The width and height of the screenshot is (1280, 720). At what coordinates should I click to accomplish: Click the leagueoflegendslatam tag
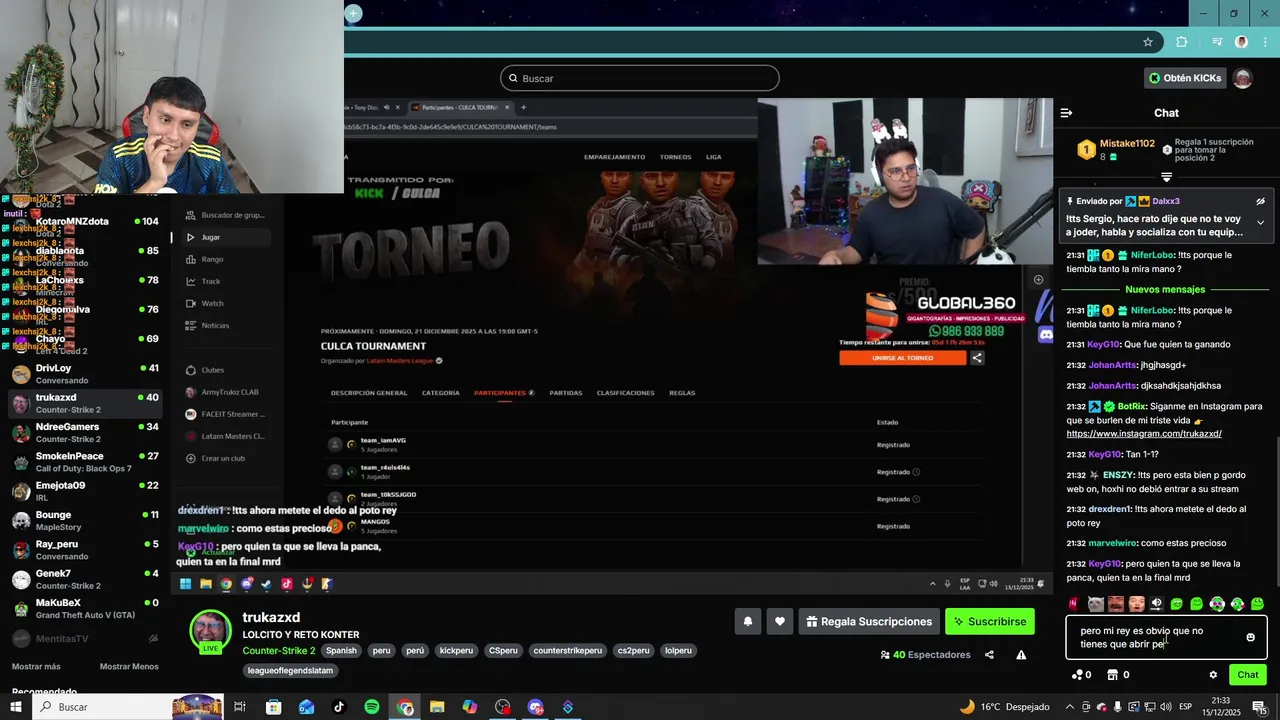[290, 671]
